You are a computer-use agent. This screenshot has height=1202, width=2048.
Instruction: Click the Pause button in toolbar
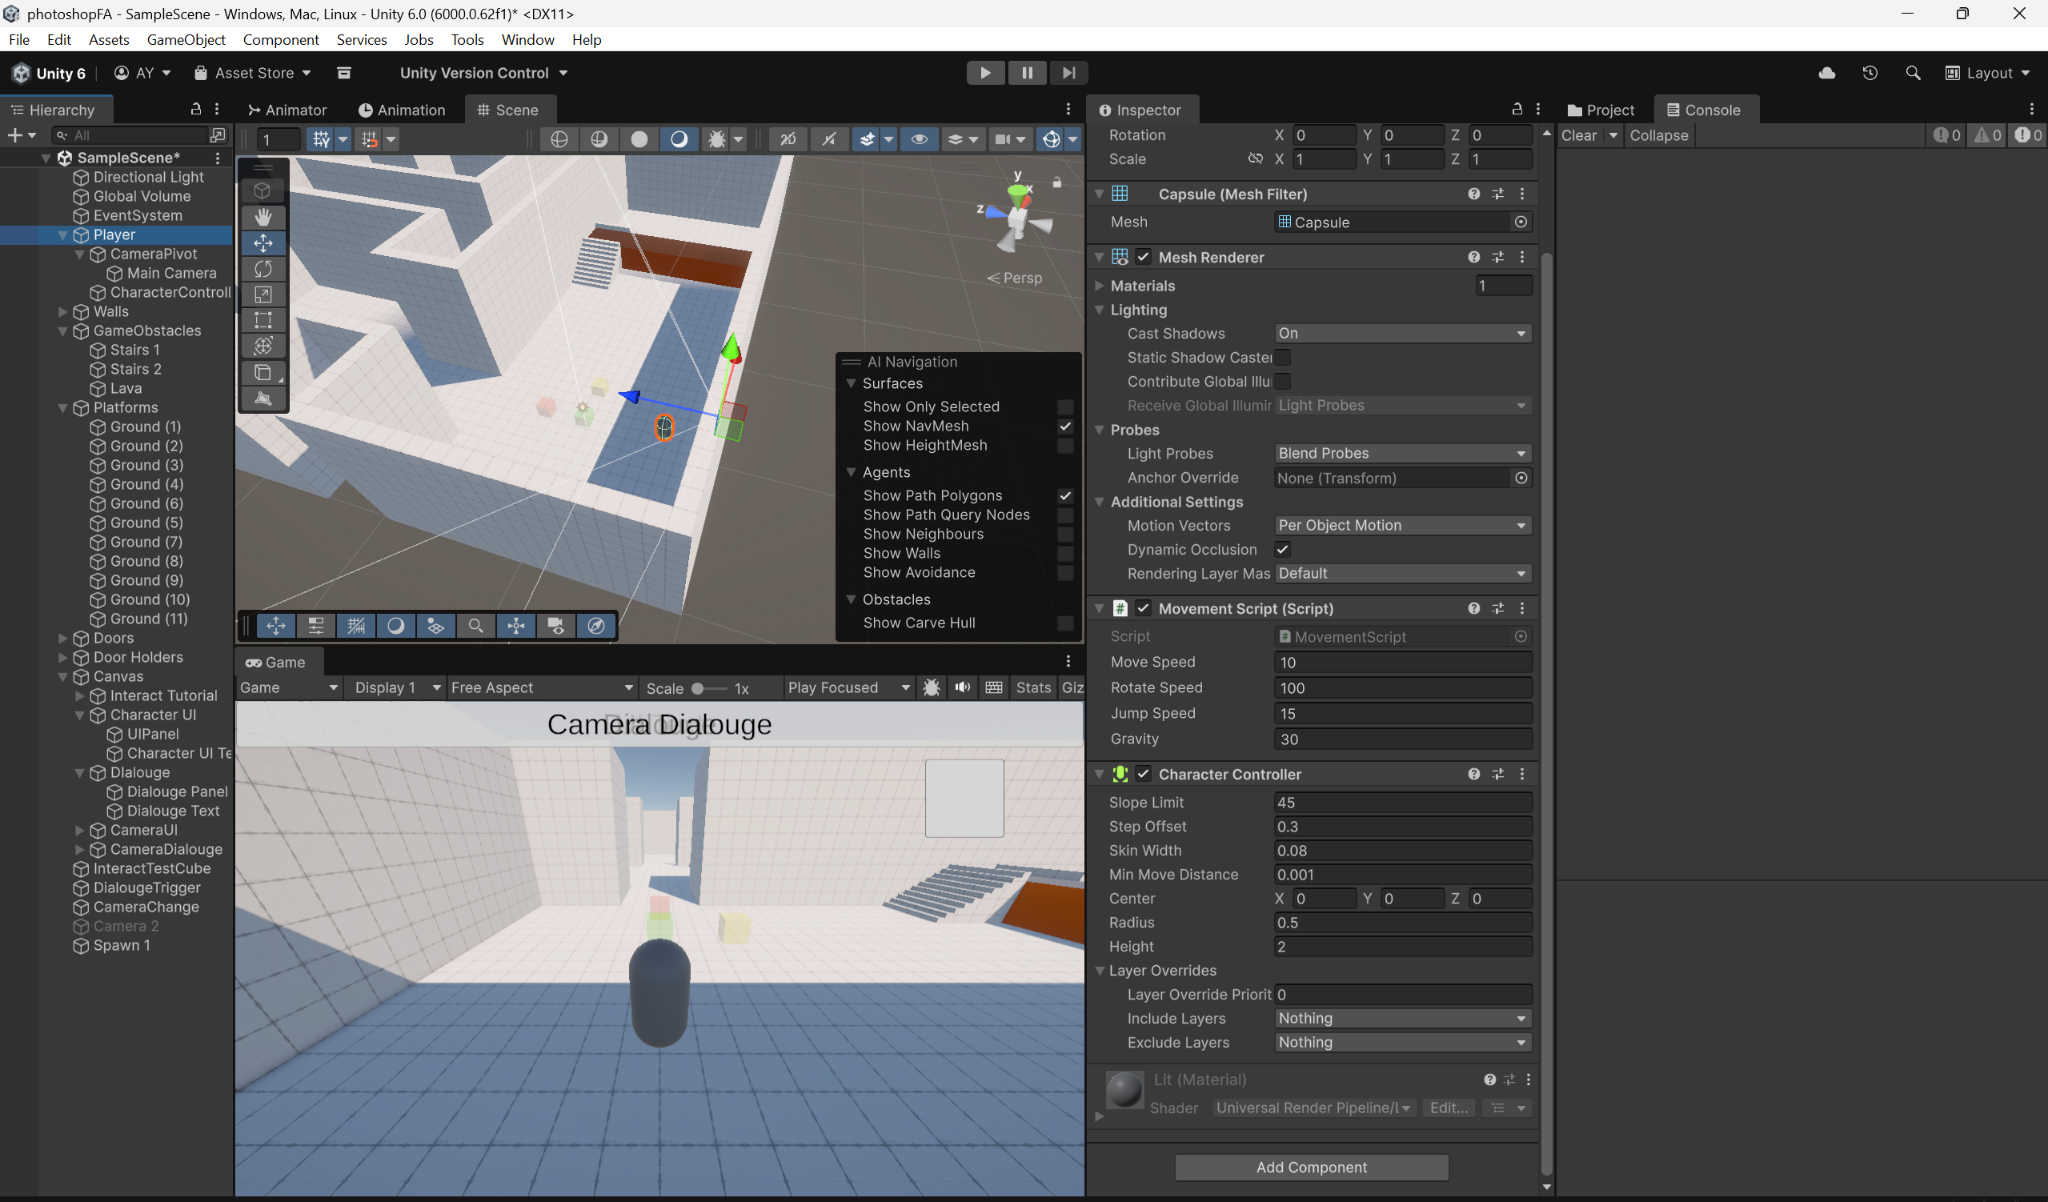tap(1027, 73)
